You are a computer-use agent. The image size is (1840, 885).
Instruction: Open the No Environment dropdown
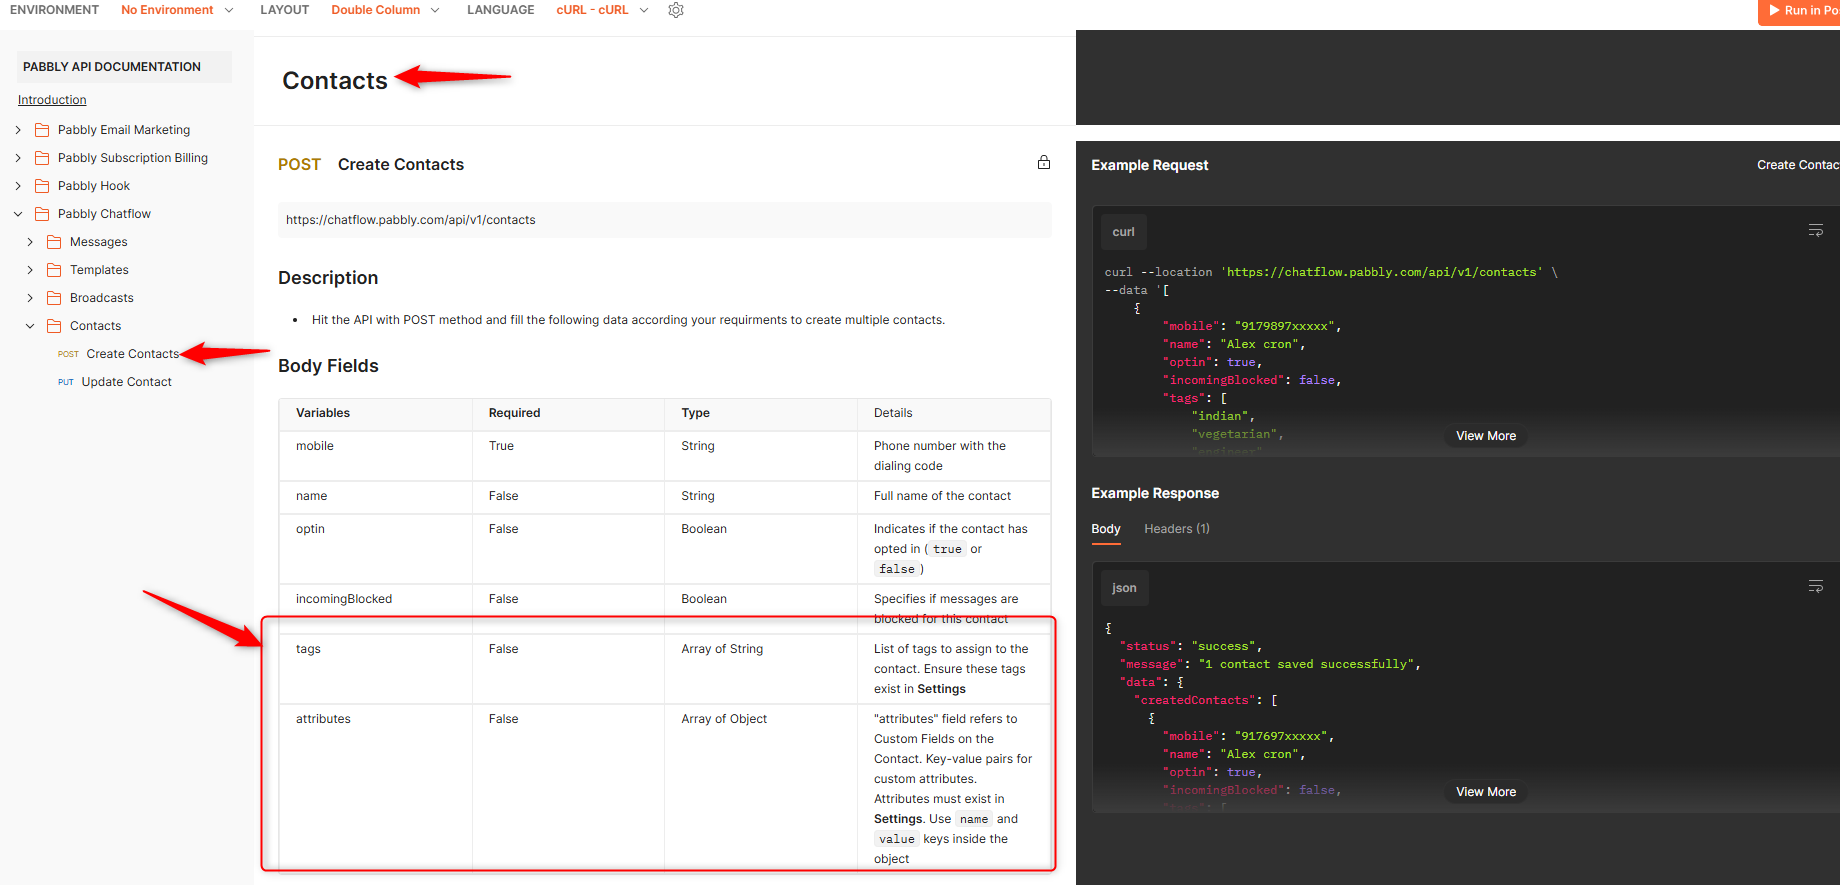pos(177,10)
